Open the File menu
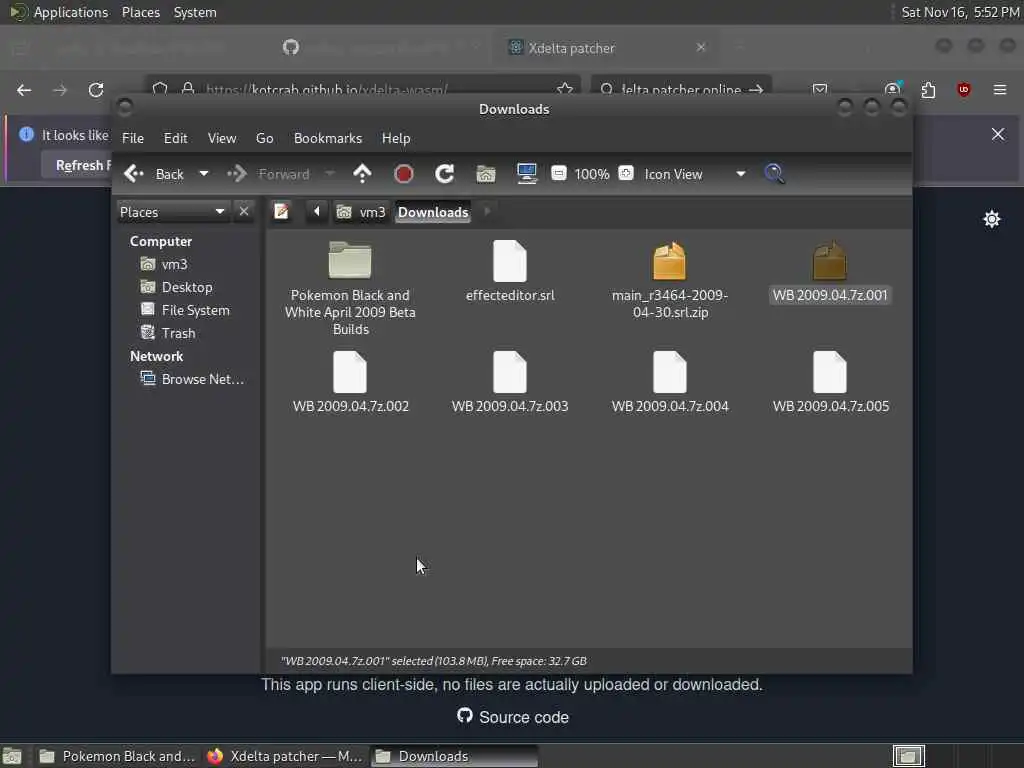This screenshot has height=768, width=1024. [133, 138]
